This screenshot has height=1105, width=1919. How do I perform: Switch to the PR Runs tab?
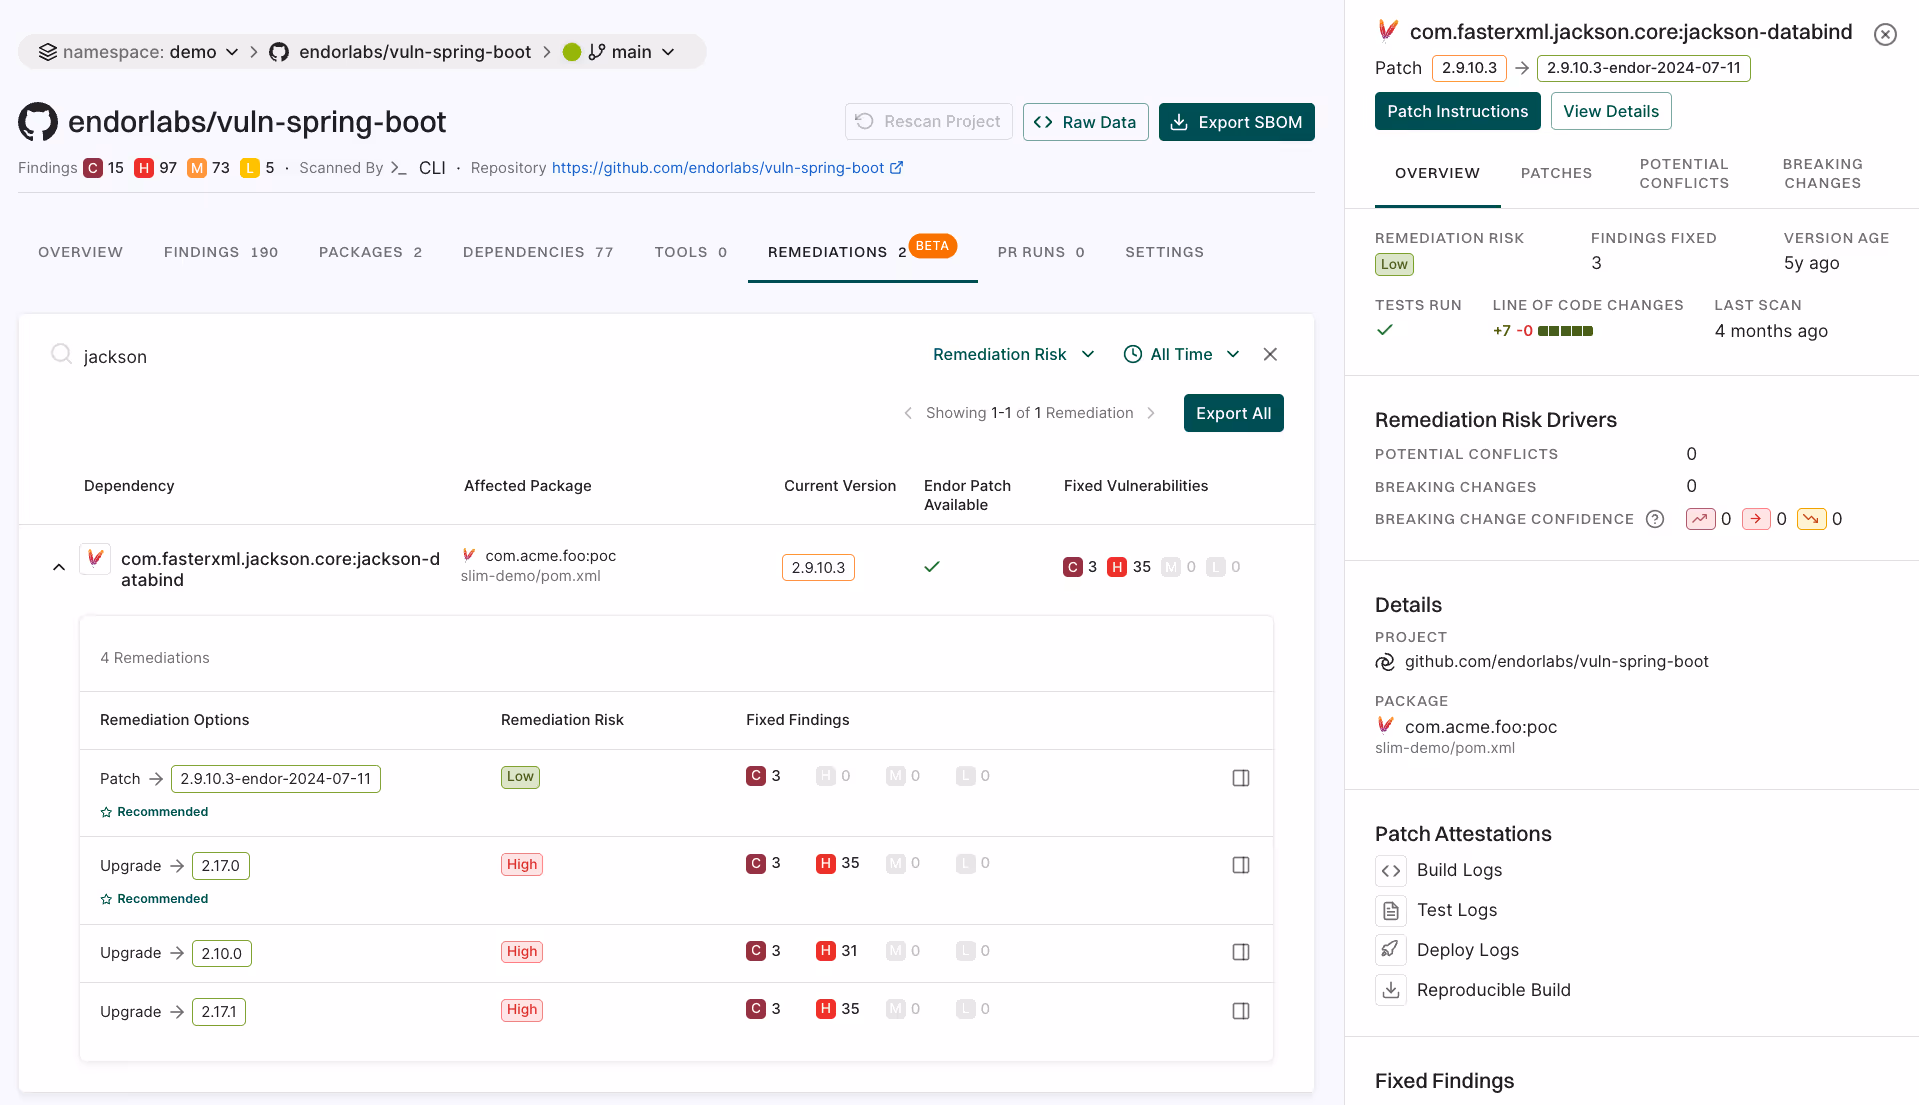pyautogui.click(x=1041, y=252)
